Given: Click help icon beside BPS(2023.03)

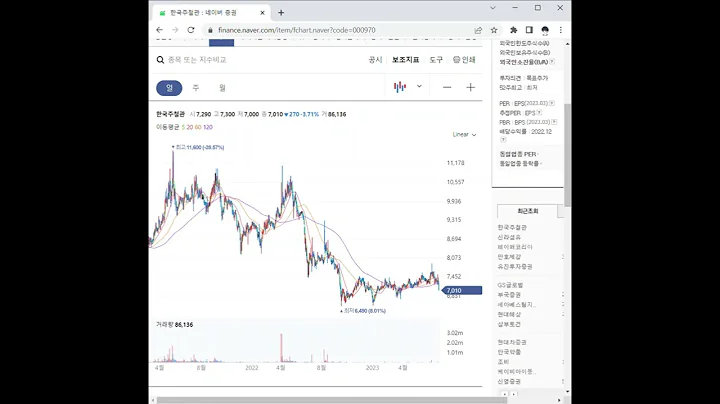Looking at the screenshot, I should point(554,122).
